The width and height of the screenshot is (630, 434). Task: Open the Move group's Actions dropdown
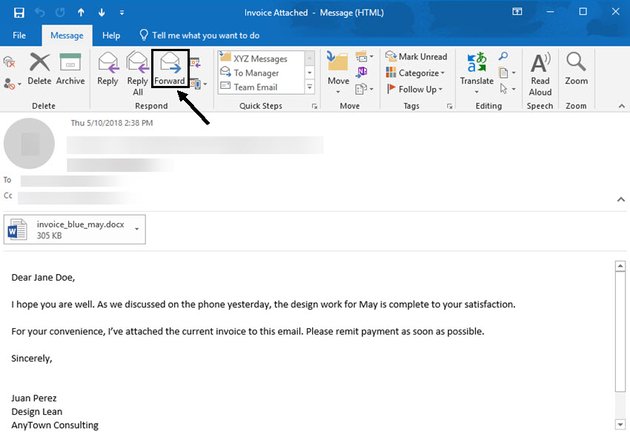tap(364, 88)
